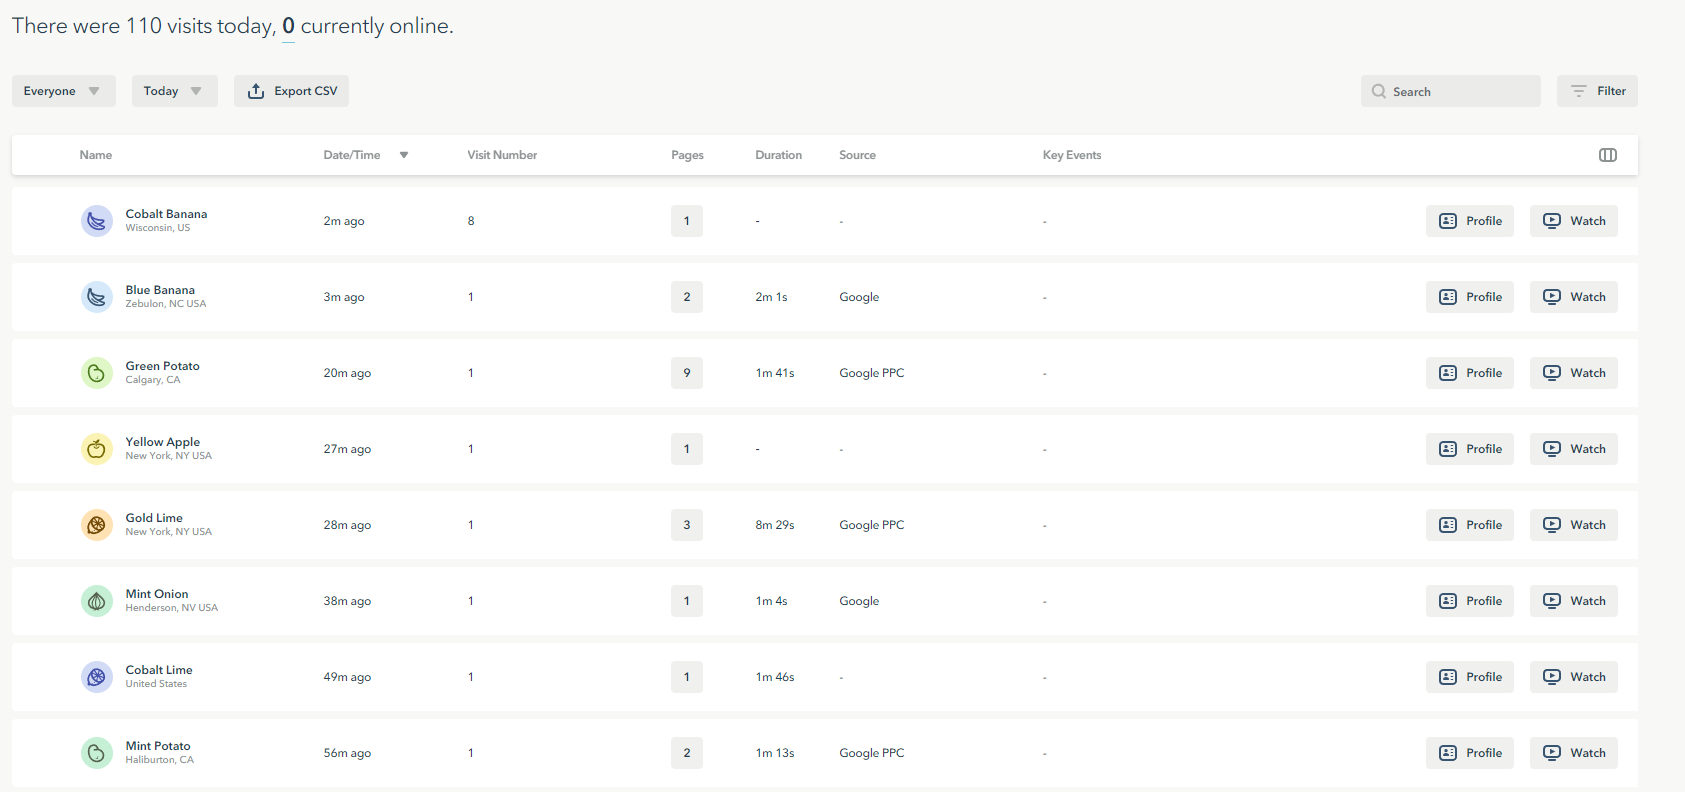
Task: Watch Blue Banana's session recording
Action: 1573,297
